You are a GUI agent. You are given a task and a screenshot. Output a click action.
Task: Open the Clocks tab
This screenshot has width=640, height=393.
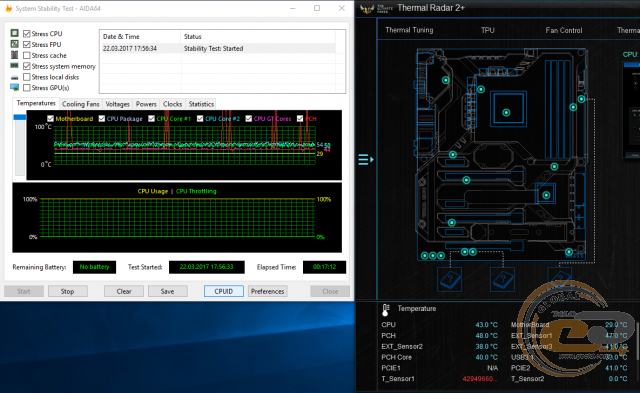172,104
